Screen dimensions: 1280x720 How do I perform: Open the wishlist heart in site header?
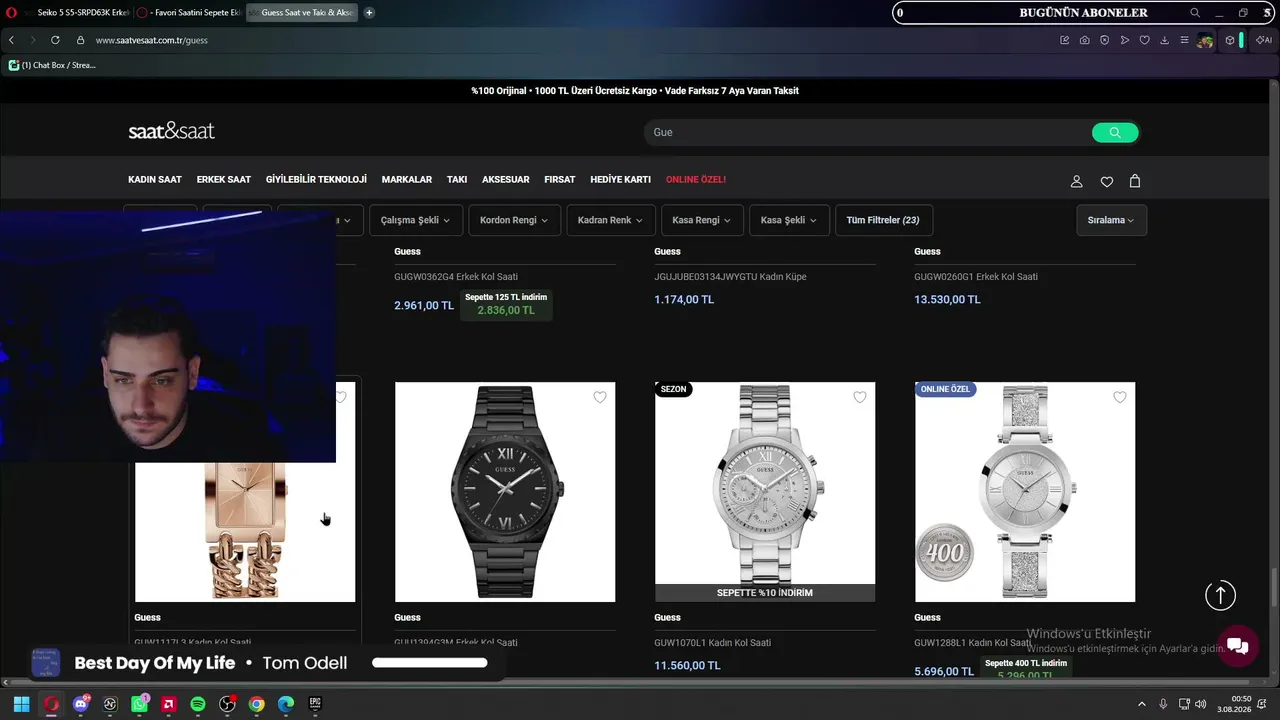pyautogui.click(x=1106, y=181)
